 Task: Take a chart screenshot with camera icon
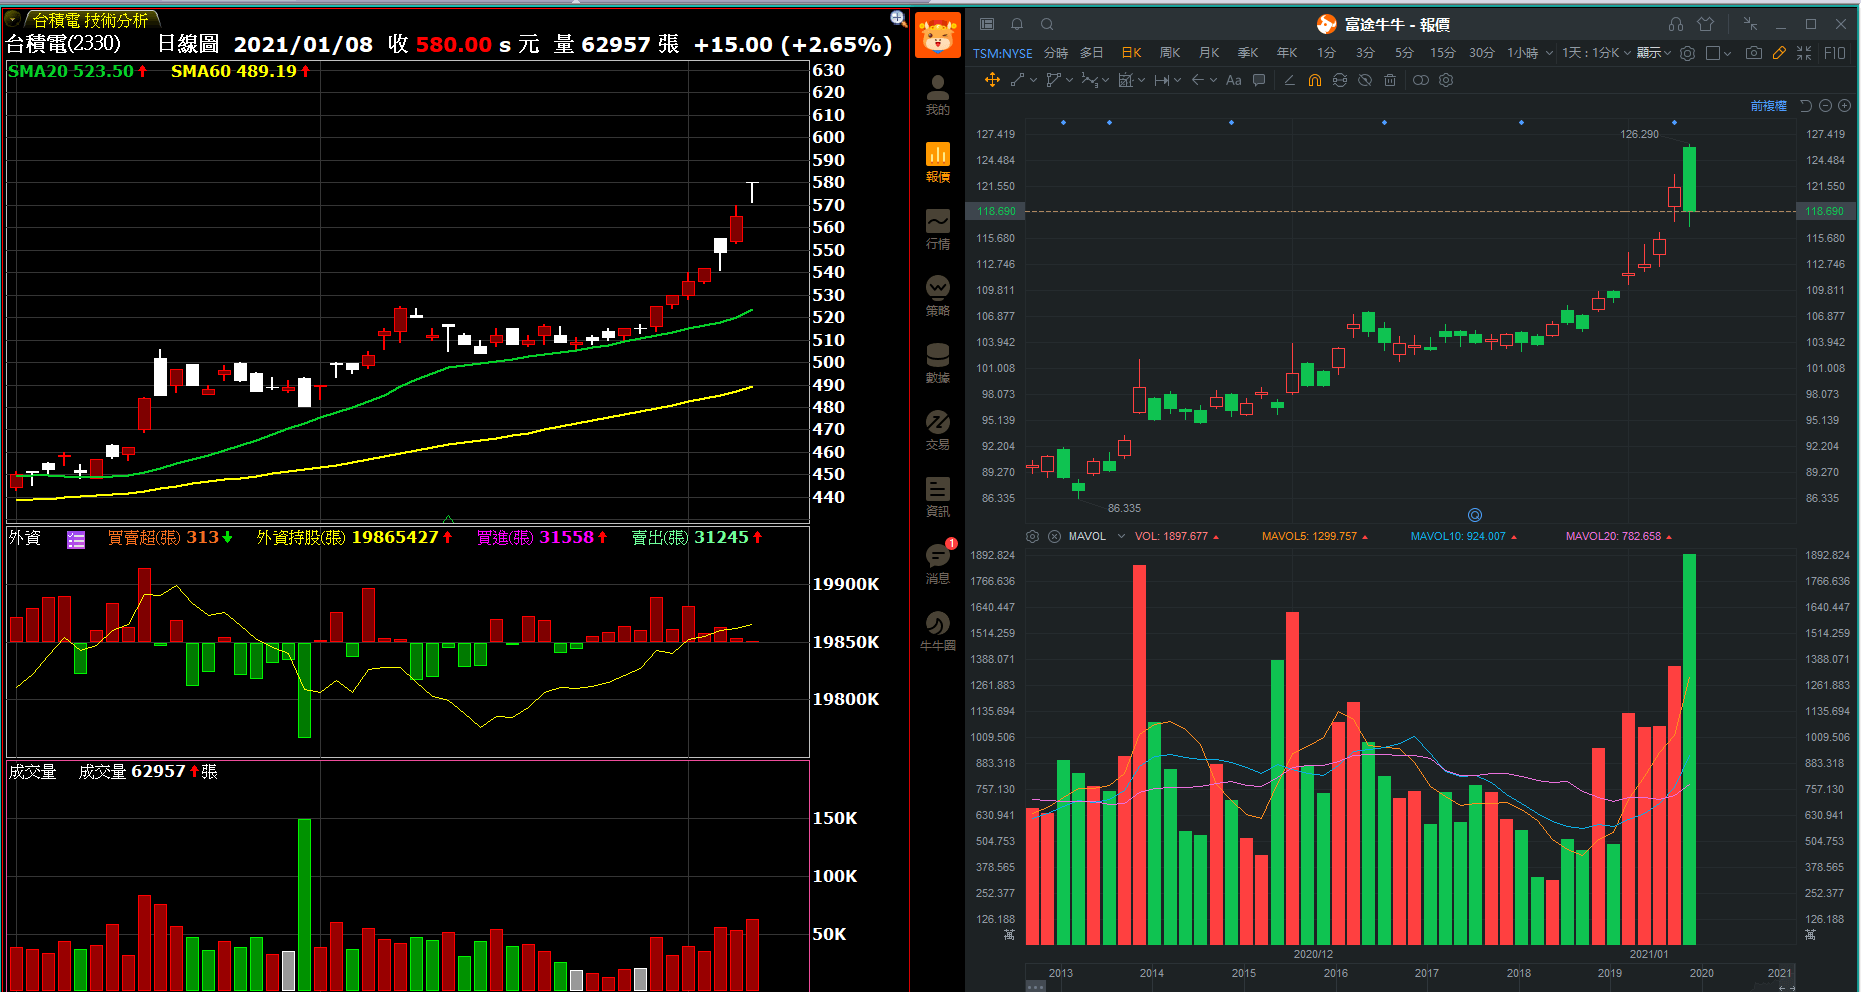[1754, 53]
